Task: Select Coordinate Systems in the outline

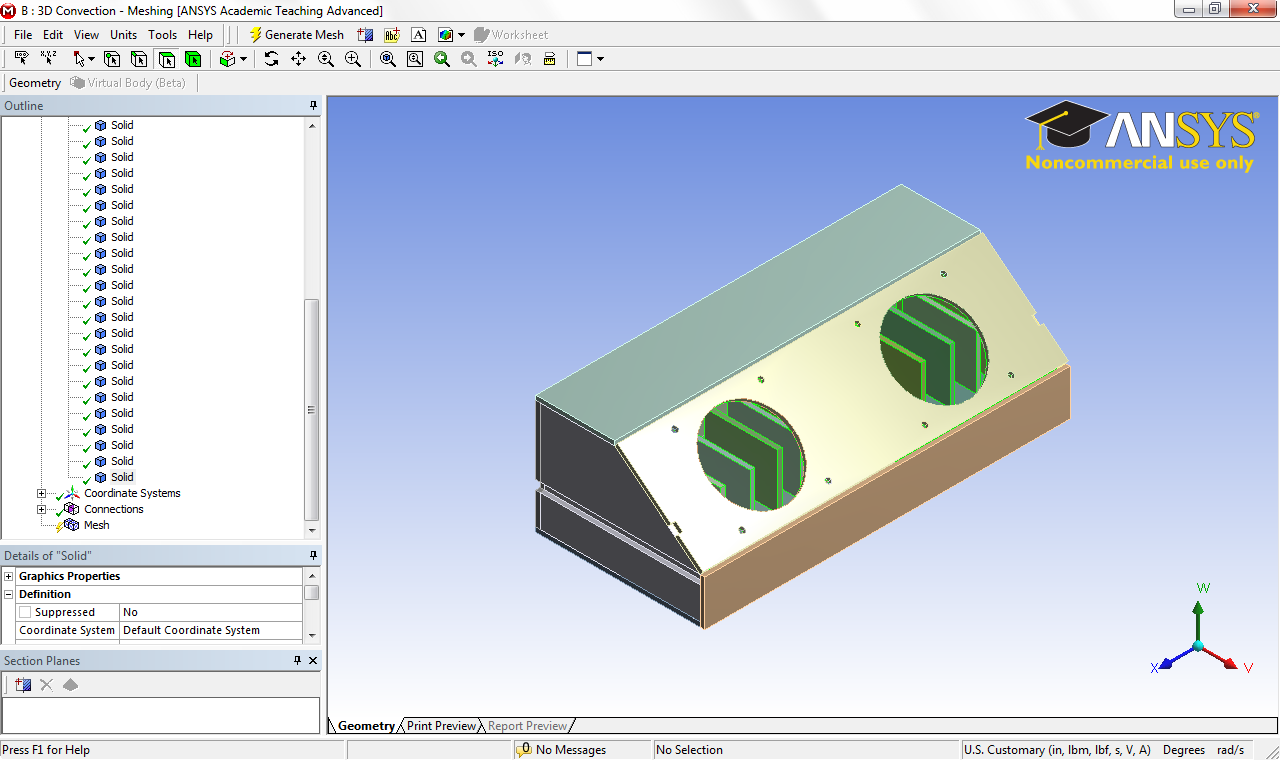Action: click(x=132, y=493)
